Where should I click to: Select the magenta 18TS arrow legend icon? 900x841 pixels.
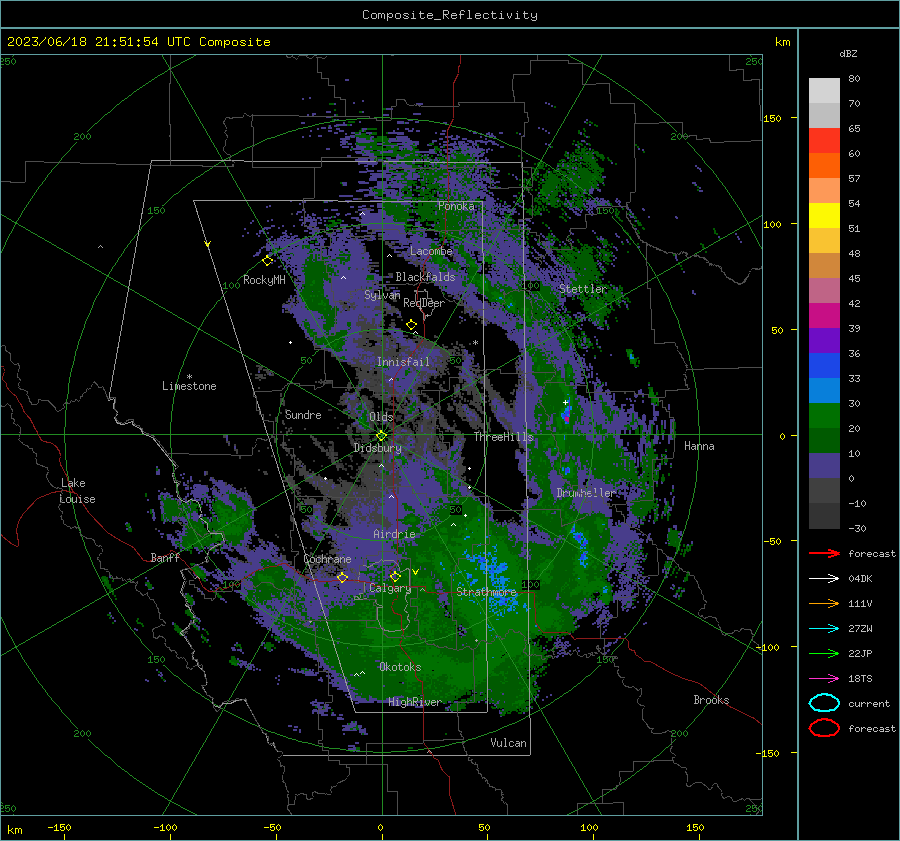tap(824, 679)
